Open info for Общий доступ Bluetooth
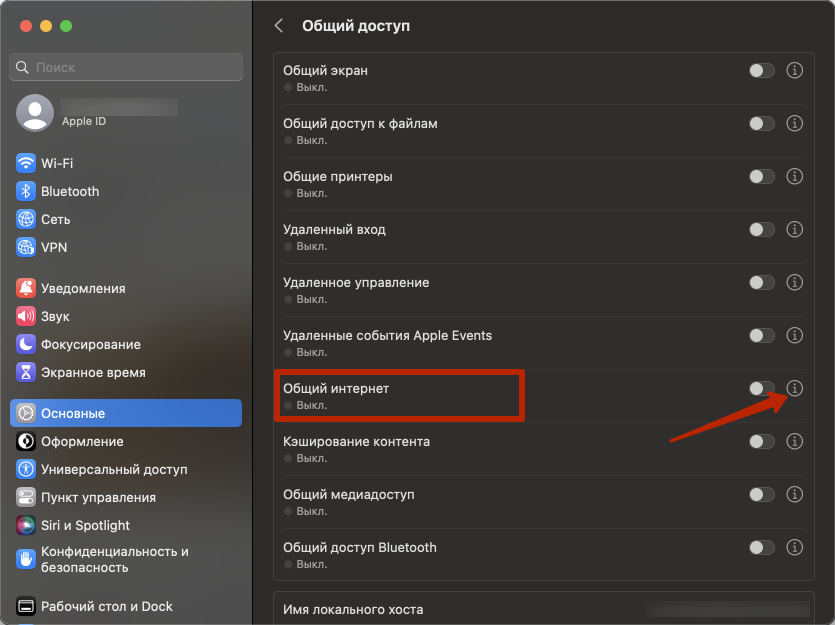Viewport: 835px width, 625px height. coord(795,547)
